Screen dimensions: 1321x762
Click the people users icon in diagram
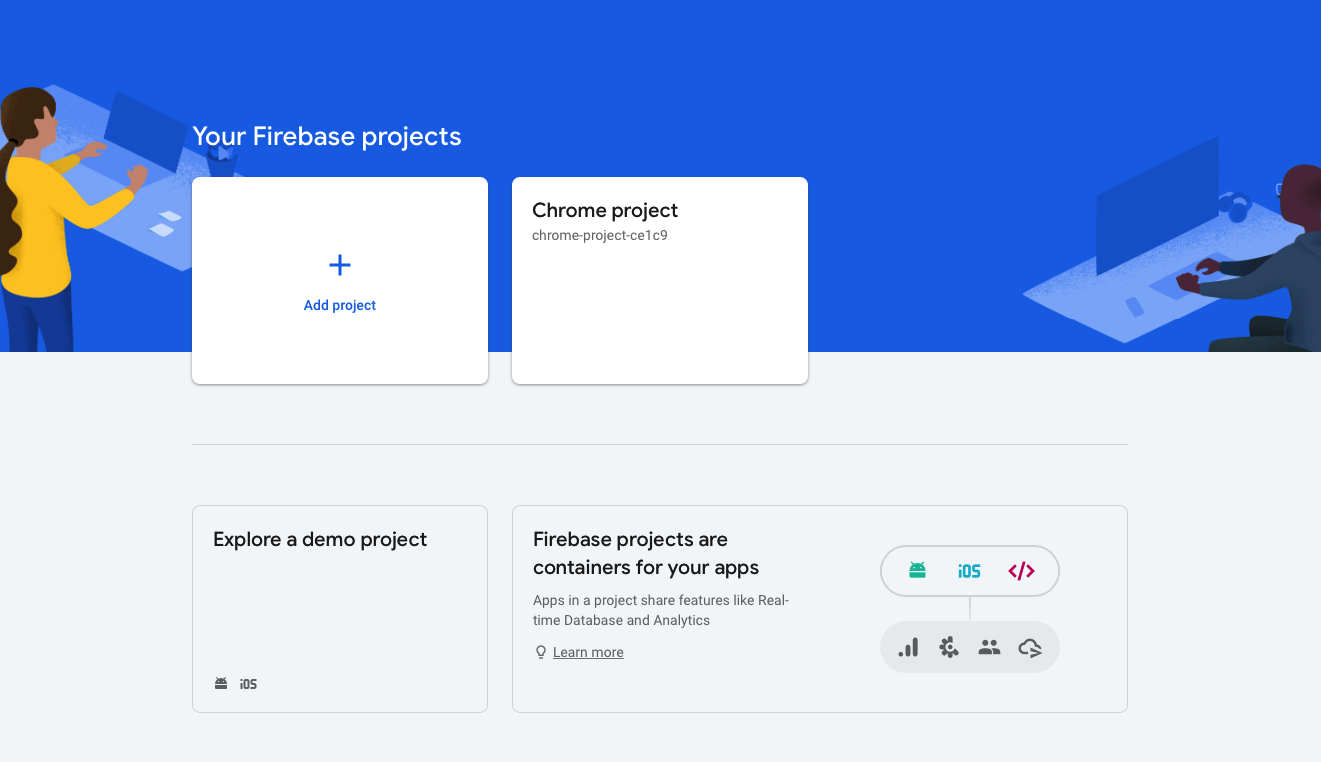click(x=989, y=648)
